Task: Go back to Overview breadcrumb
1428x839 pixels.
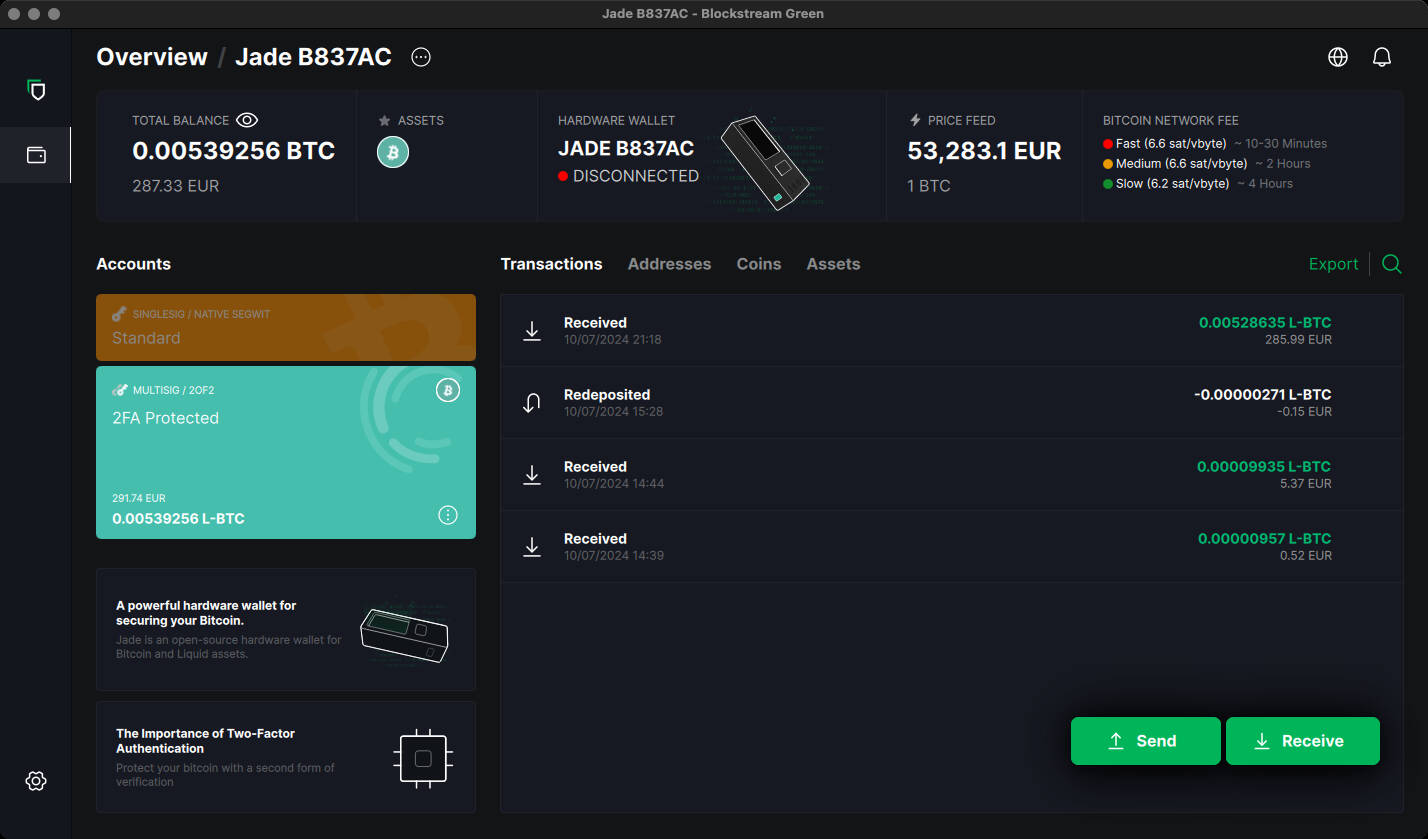Action: [152, 57]
